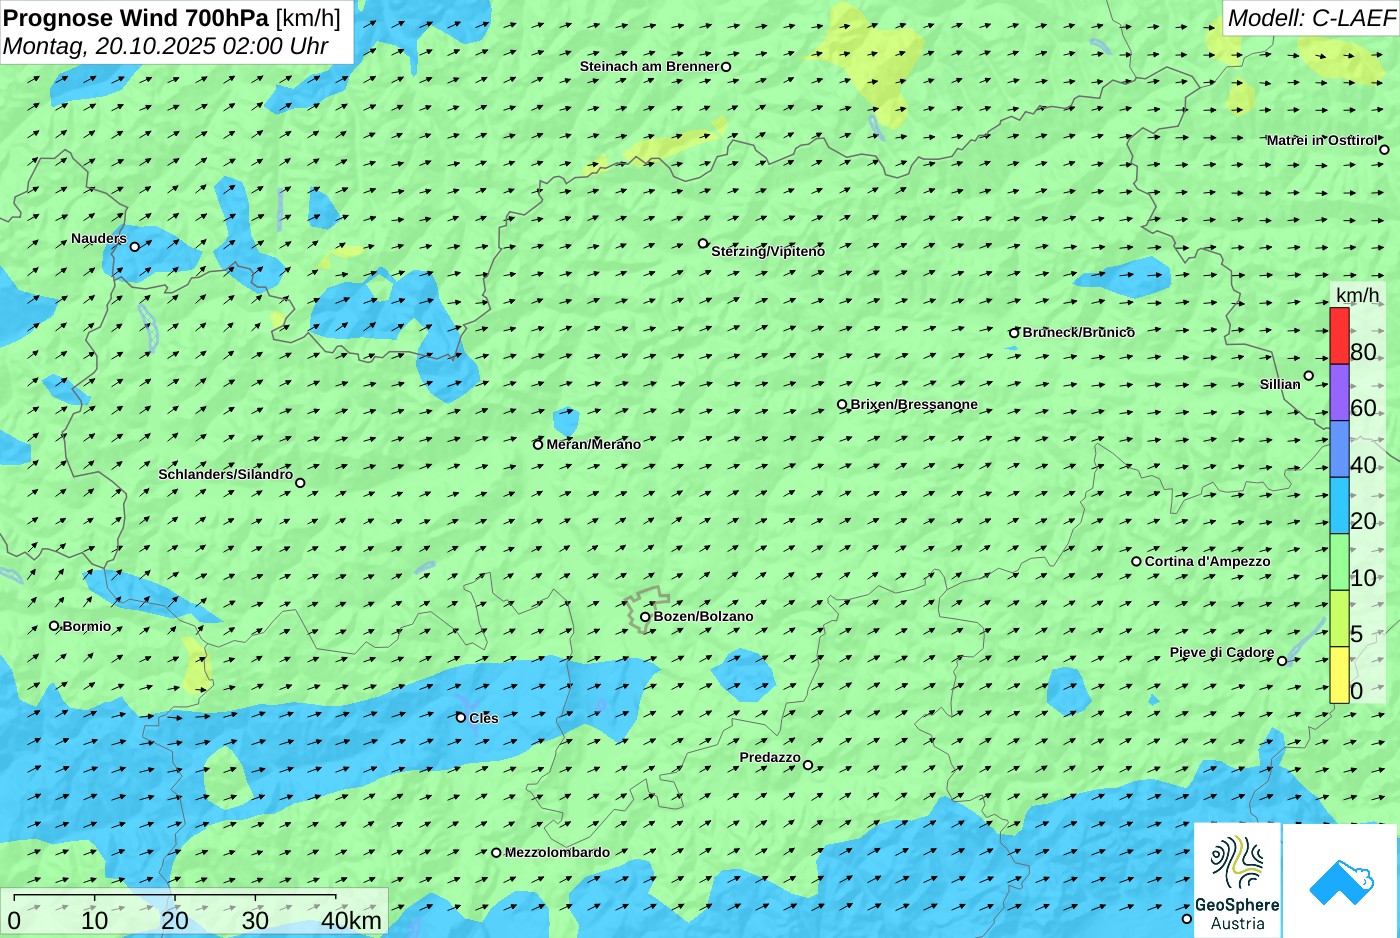Image resolution: width=1400 pixels, height=938 pixels.
Task: Click the Bozen/Bolzano city marker
Action: coord(645,617)
